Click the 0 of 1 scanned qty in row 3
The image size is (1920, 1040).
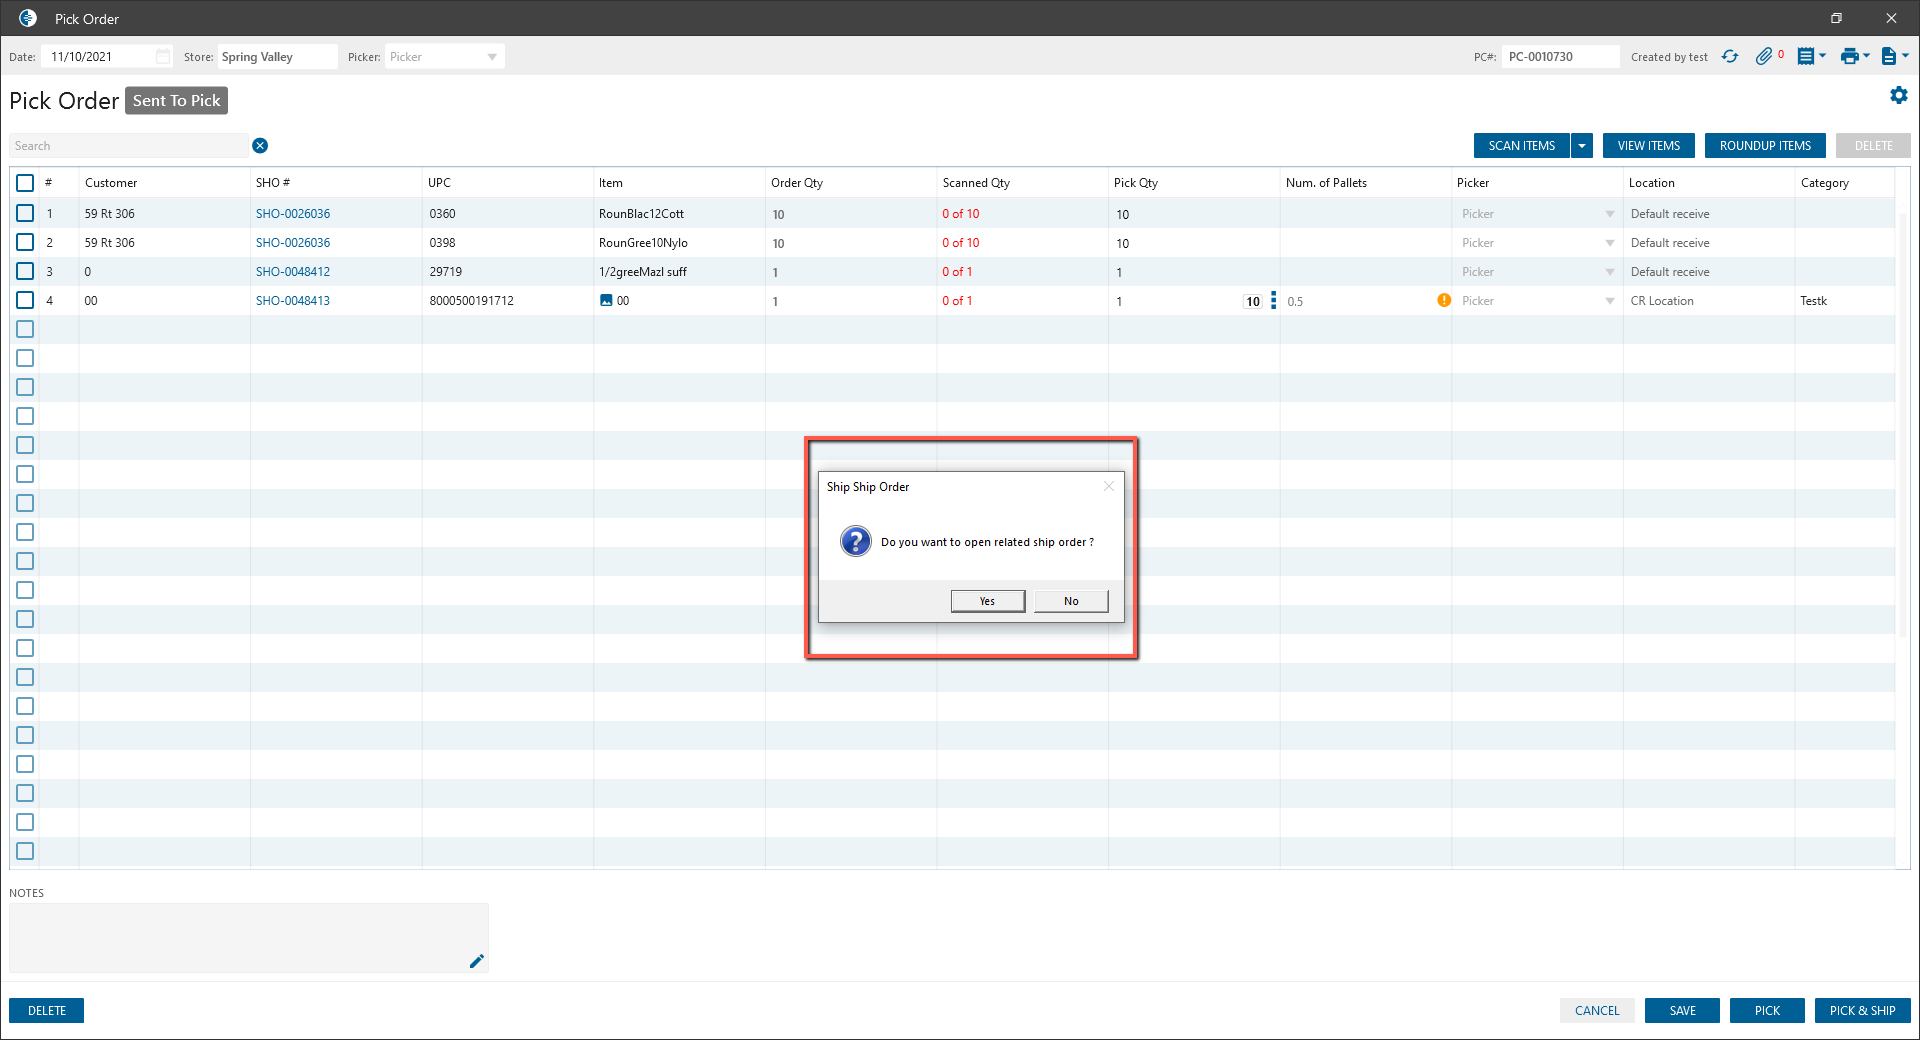click(957, 272)
